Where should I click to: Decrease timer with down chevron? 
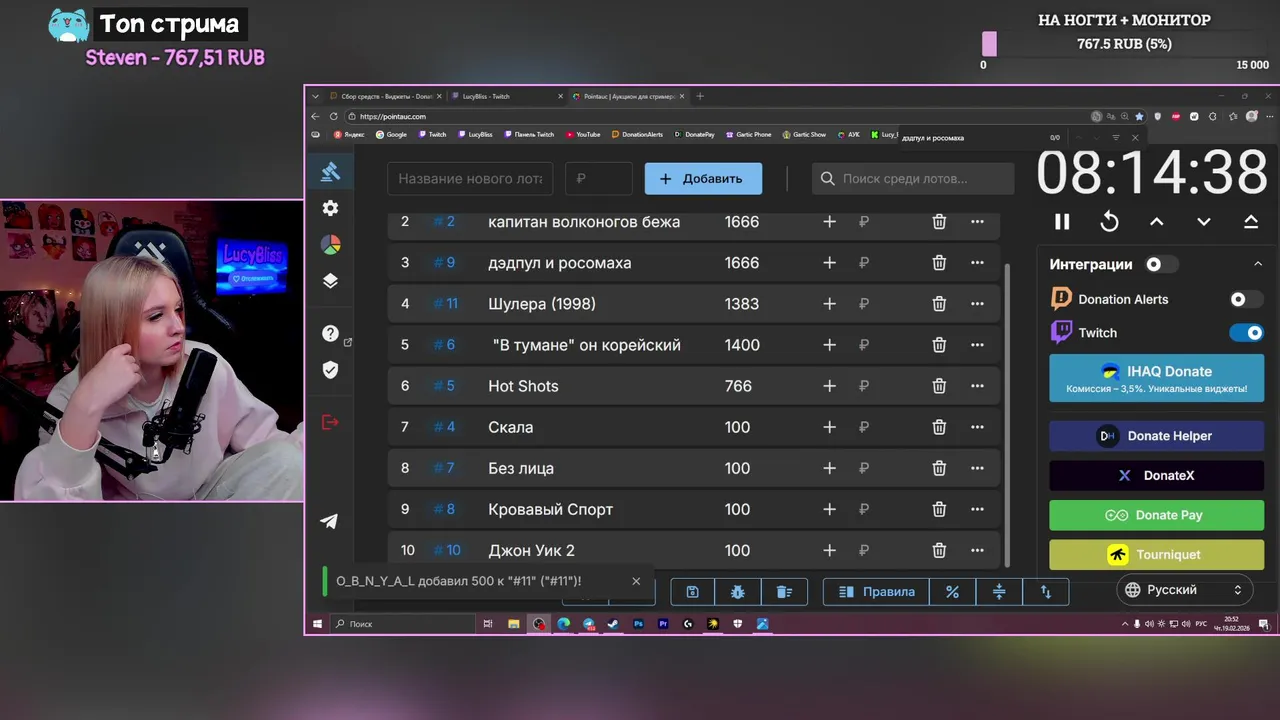(x=1204, y=222)
